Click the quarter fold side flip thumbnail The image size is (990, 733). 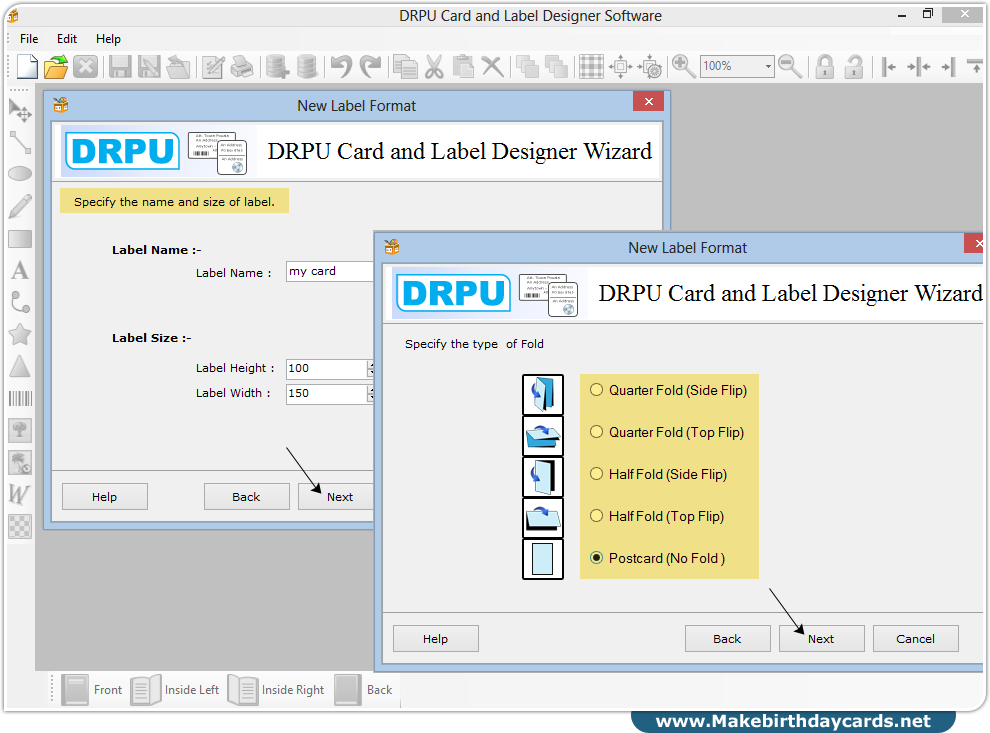tap(543, 395)
